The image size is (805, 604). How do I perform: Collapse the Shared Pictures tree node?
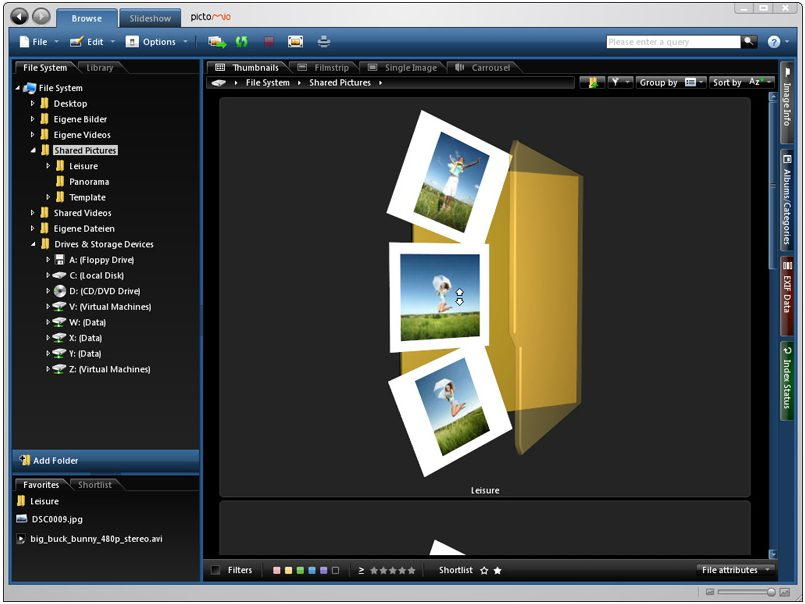[33, 151]
